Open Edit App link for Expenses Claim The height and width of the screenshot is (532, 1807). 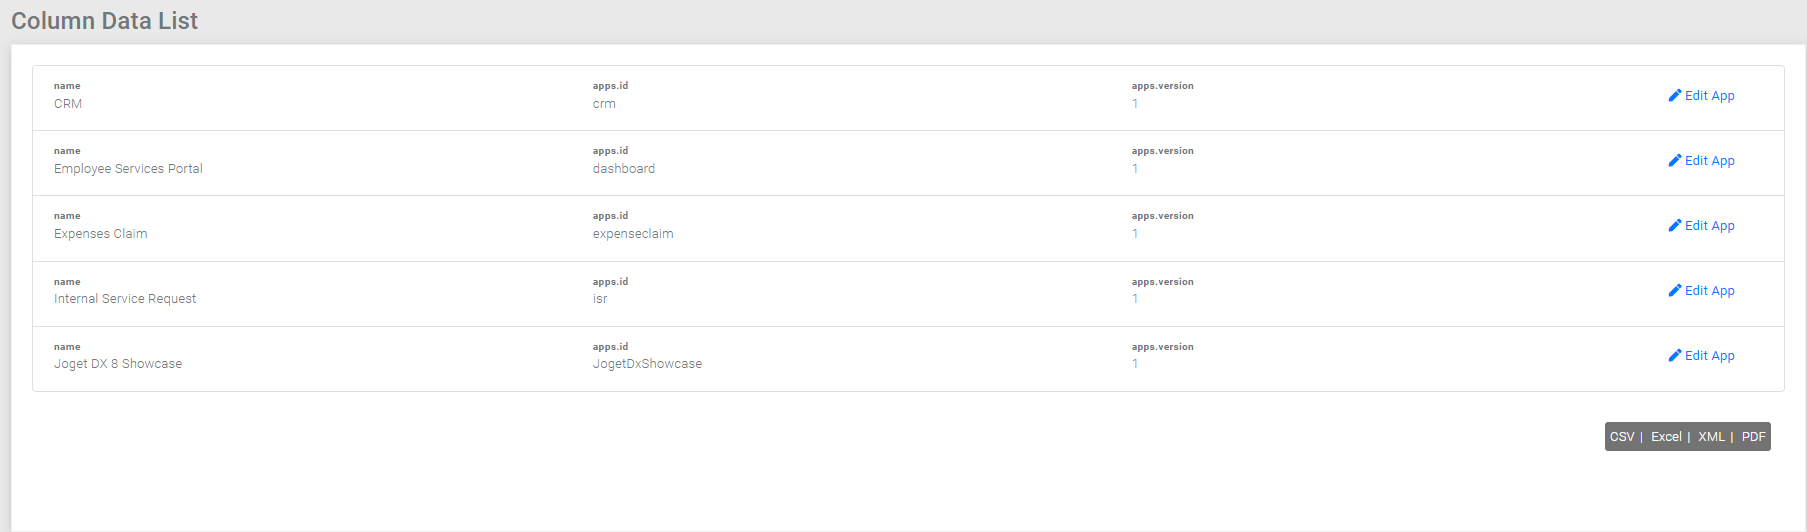tap(1709, 226)
